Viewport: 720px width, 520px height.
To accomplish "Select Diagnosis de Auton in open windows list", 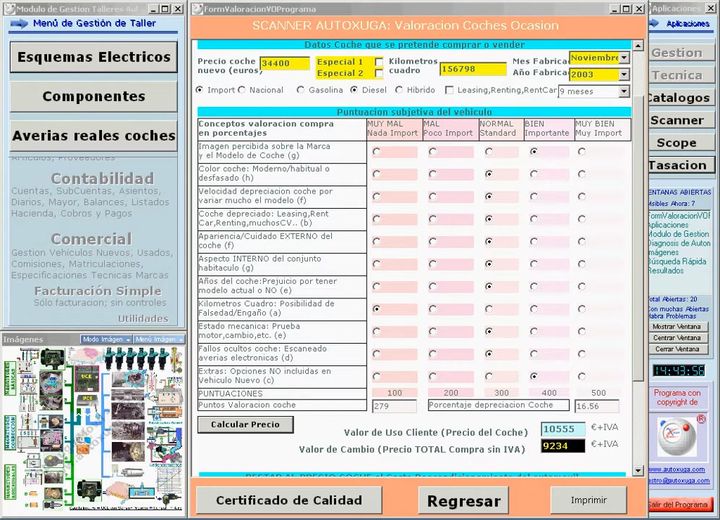I will (679, 243).
